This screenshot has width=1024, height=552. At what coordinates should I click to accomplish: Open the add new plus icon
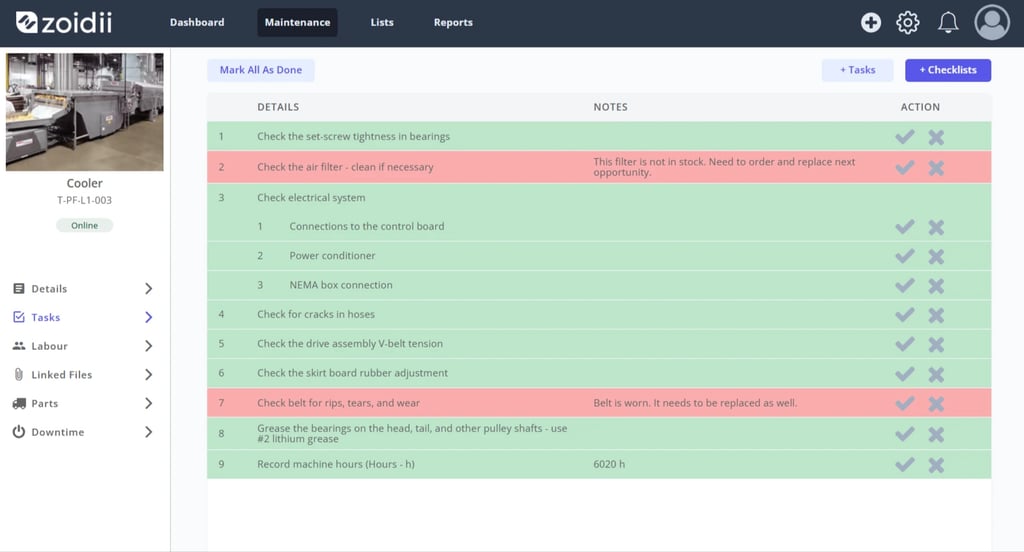click(871, 23)
